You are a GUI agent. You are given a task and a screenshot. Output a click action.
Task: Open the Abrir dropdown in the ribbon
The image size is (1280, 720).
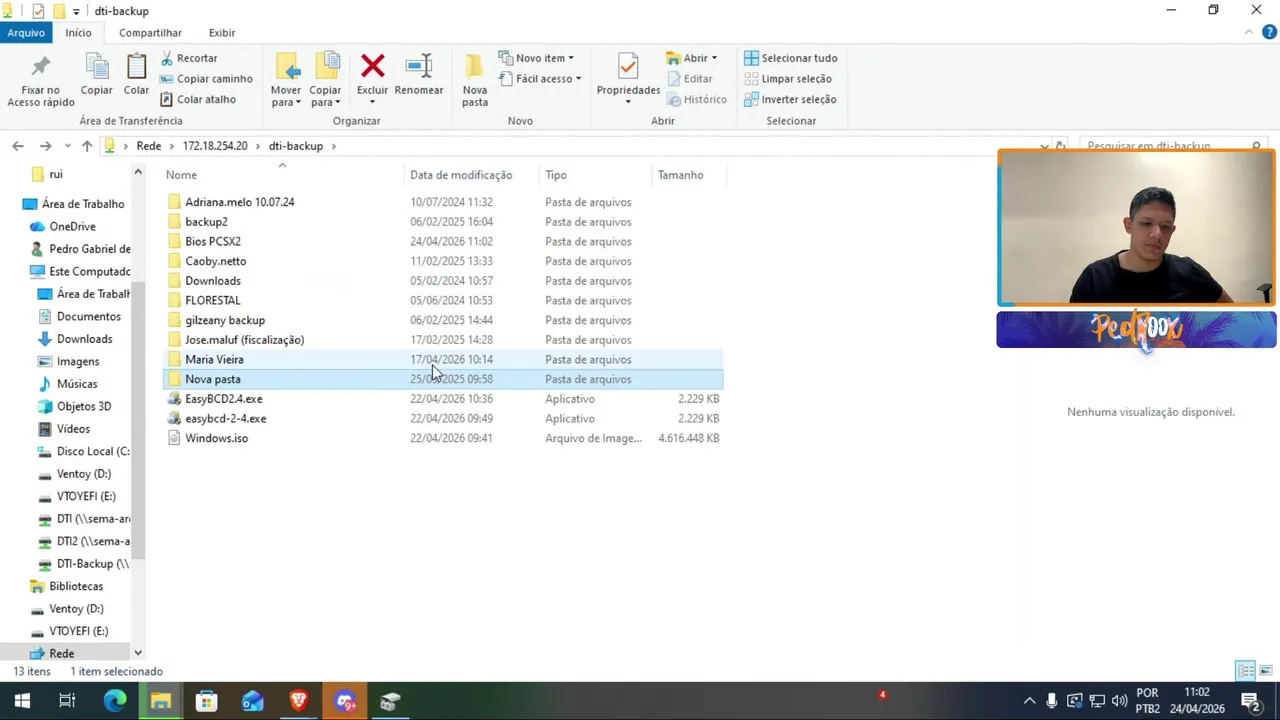point(691,58)
